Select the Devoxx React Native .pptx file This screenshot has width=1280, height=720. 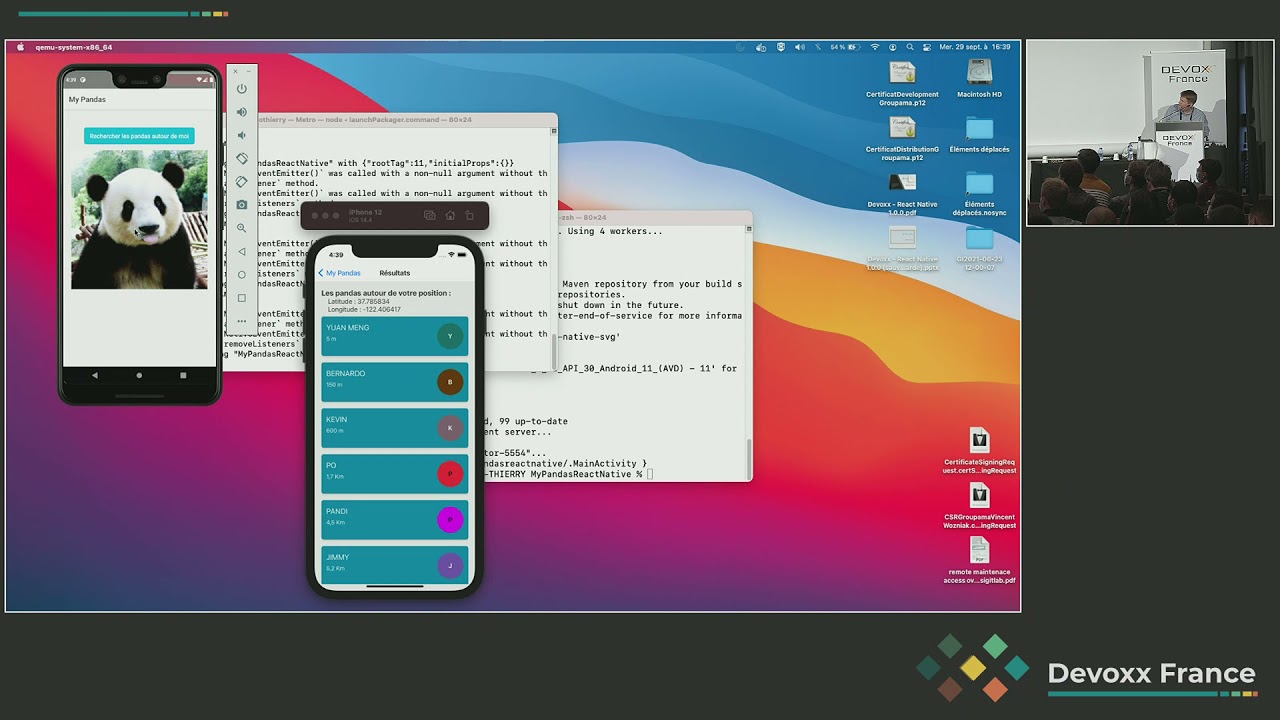[902, 249]
